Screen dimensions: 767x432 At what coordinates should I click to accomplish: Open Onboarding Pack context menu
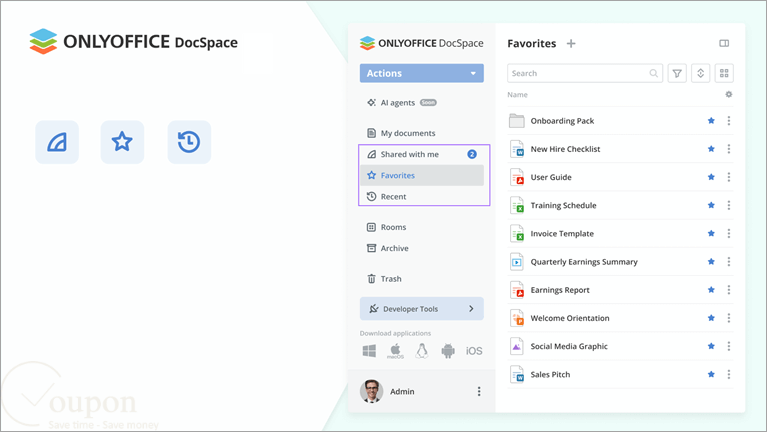coord(728,121)
